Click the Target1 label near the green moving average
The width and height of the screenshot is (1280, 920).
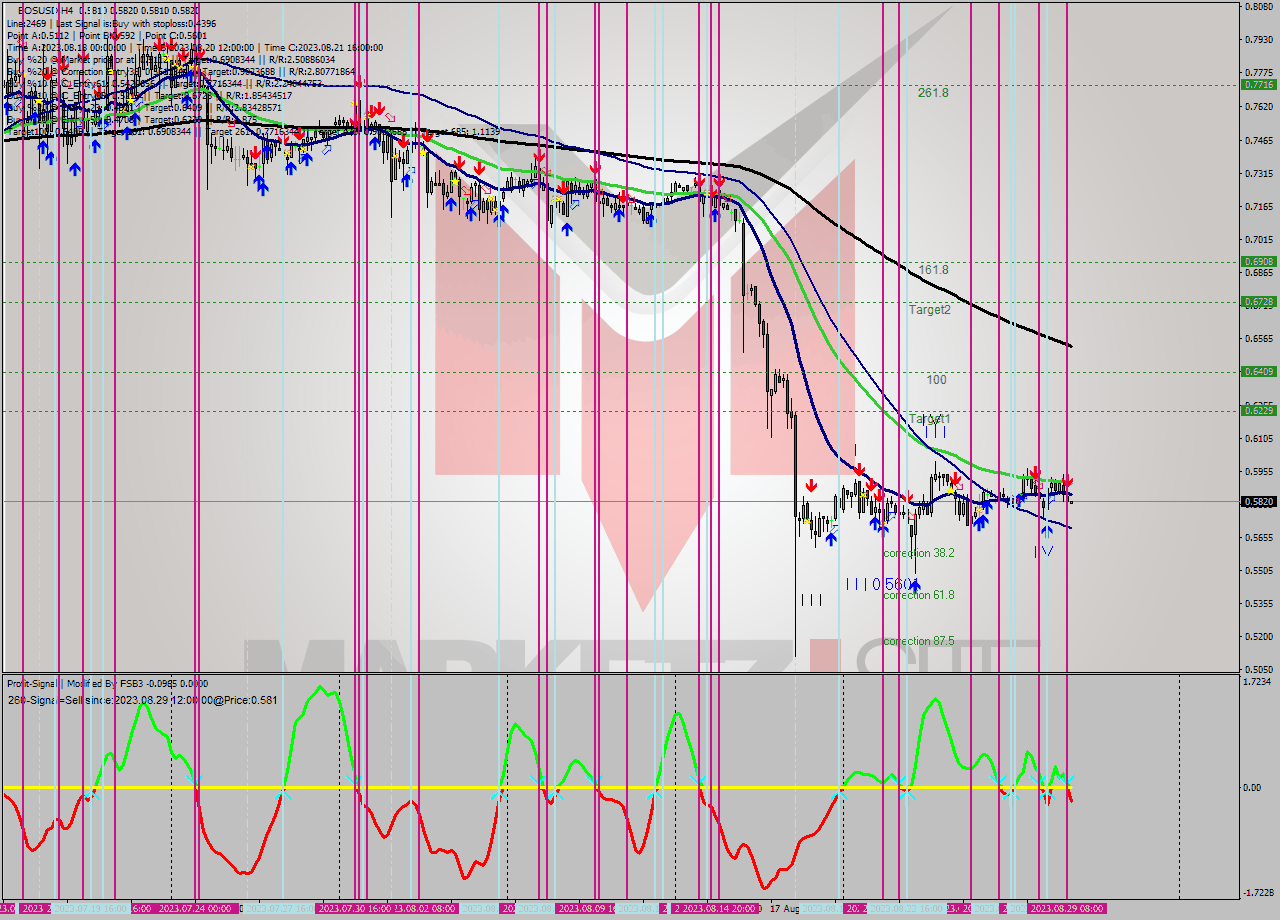coord(930,417)
